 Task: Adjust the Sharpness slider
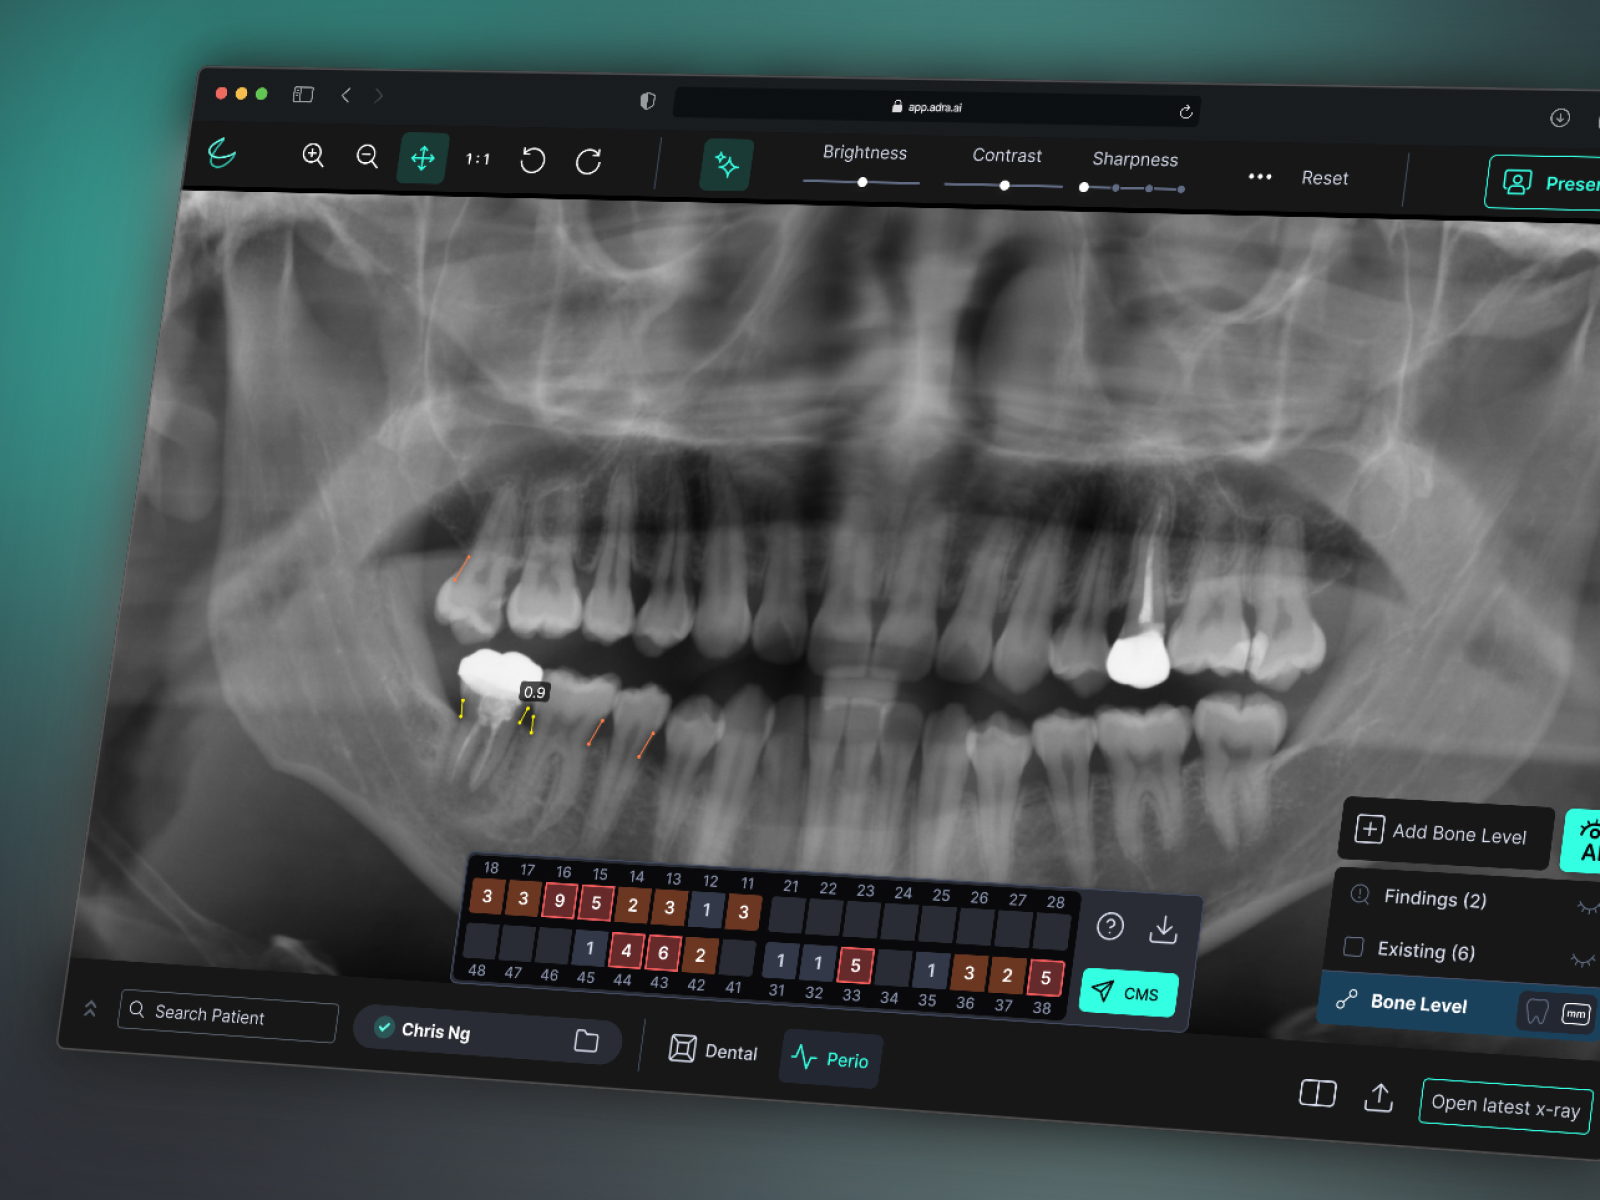pyautogui.click(x=1133, y=188)
